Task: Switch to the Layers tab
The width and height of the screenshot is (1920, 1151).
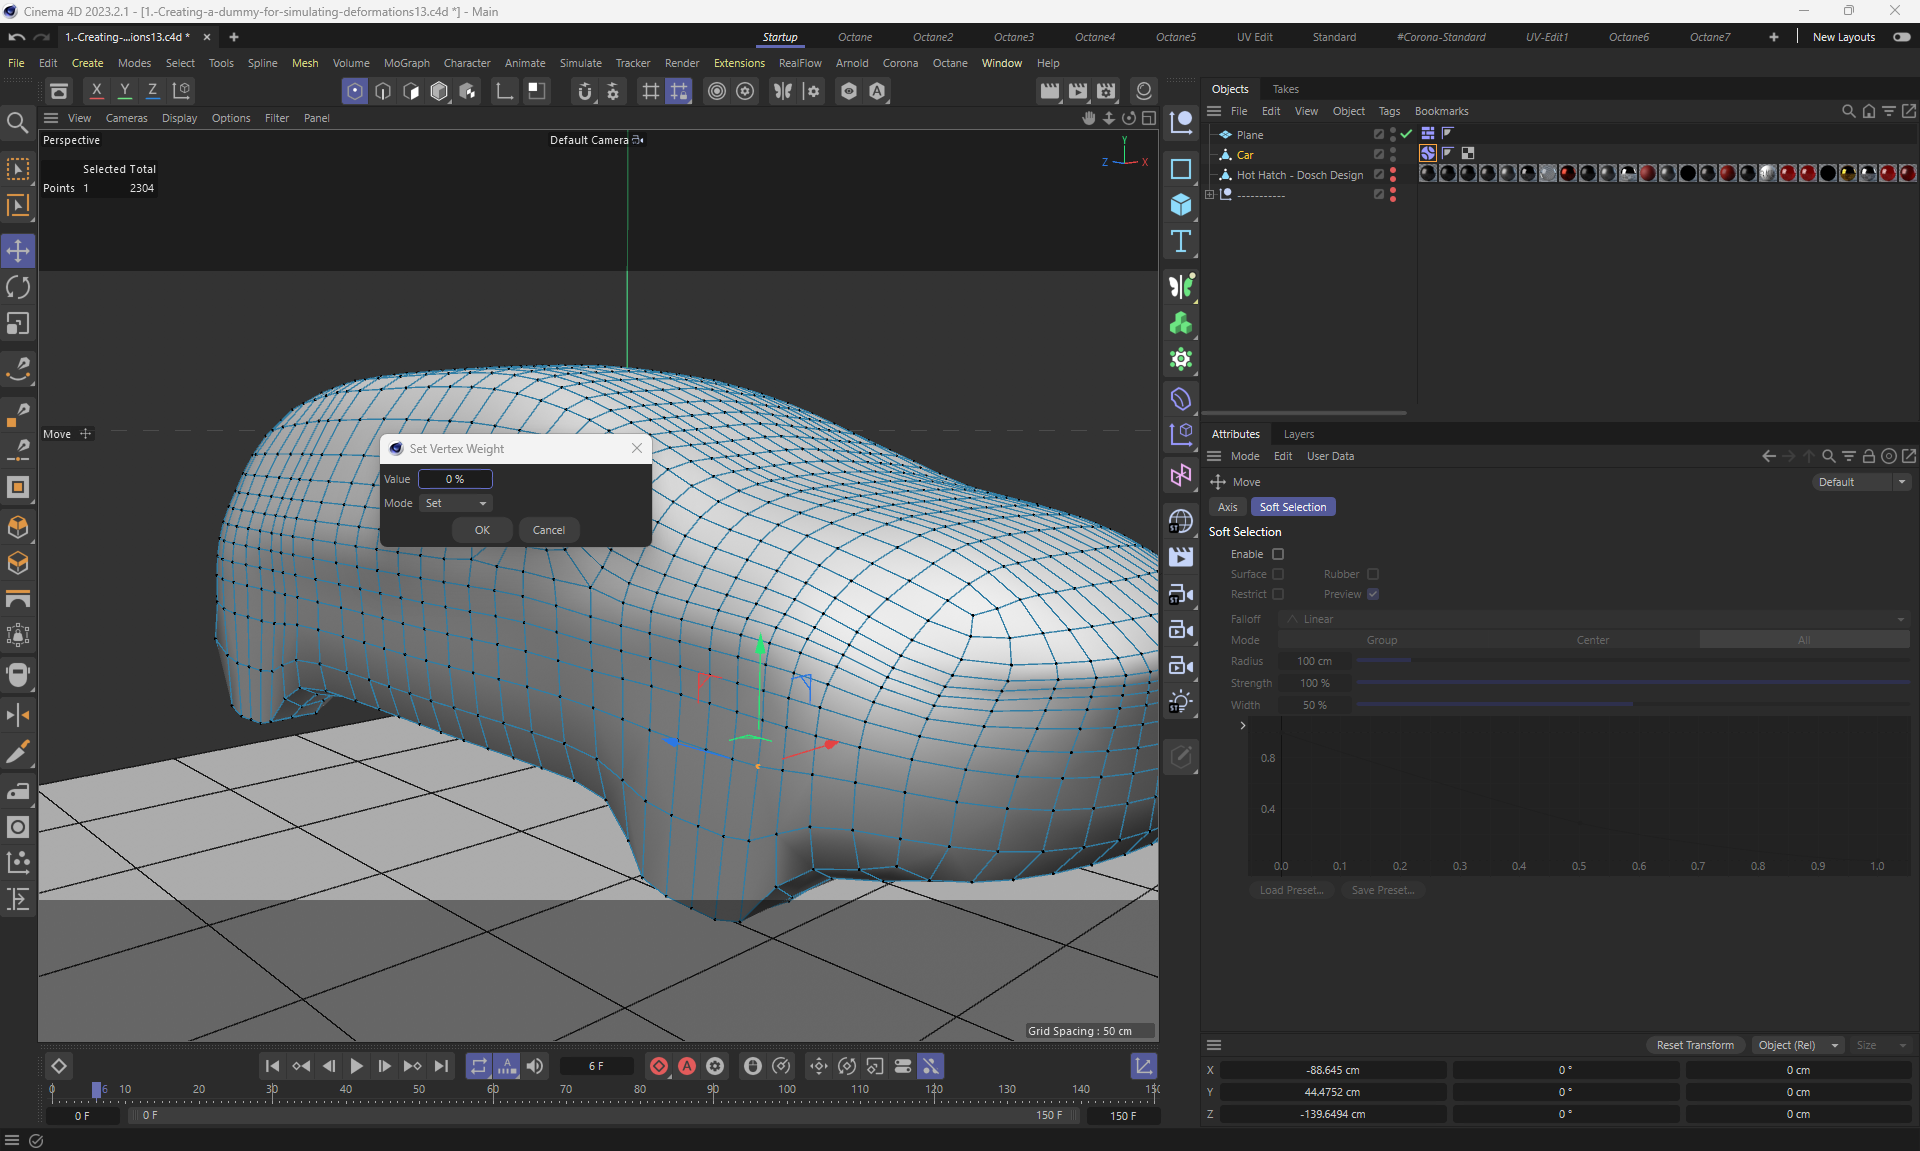Action: (x=1298, y=434)
